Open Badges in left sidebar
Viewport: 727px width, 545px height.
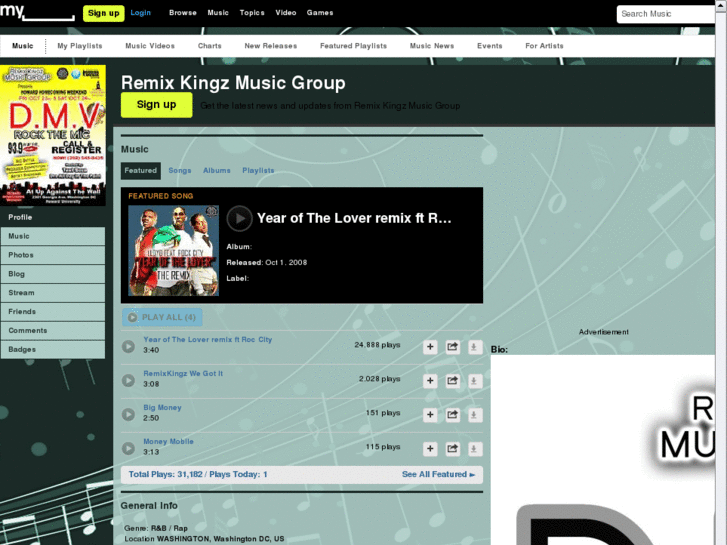[53, 350]
